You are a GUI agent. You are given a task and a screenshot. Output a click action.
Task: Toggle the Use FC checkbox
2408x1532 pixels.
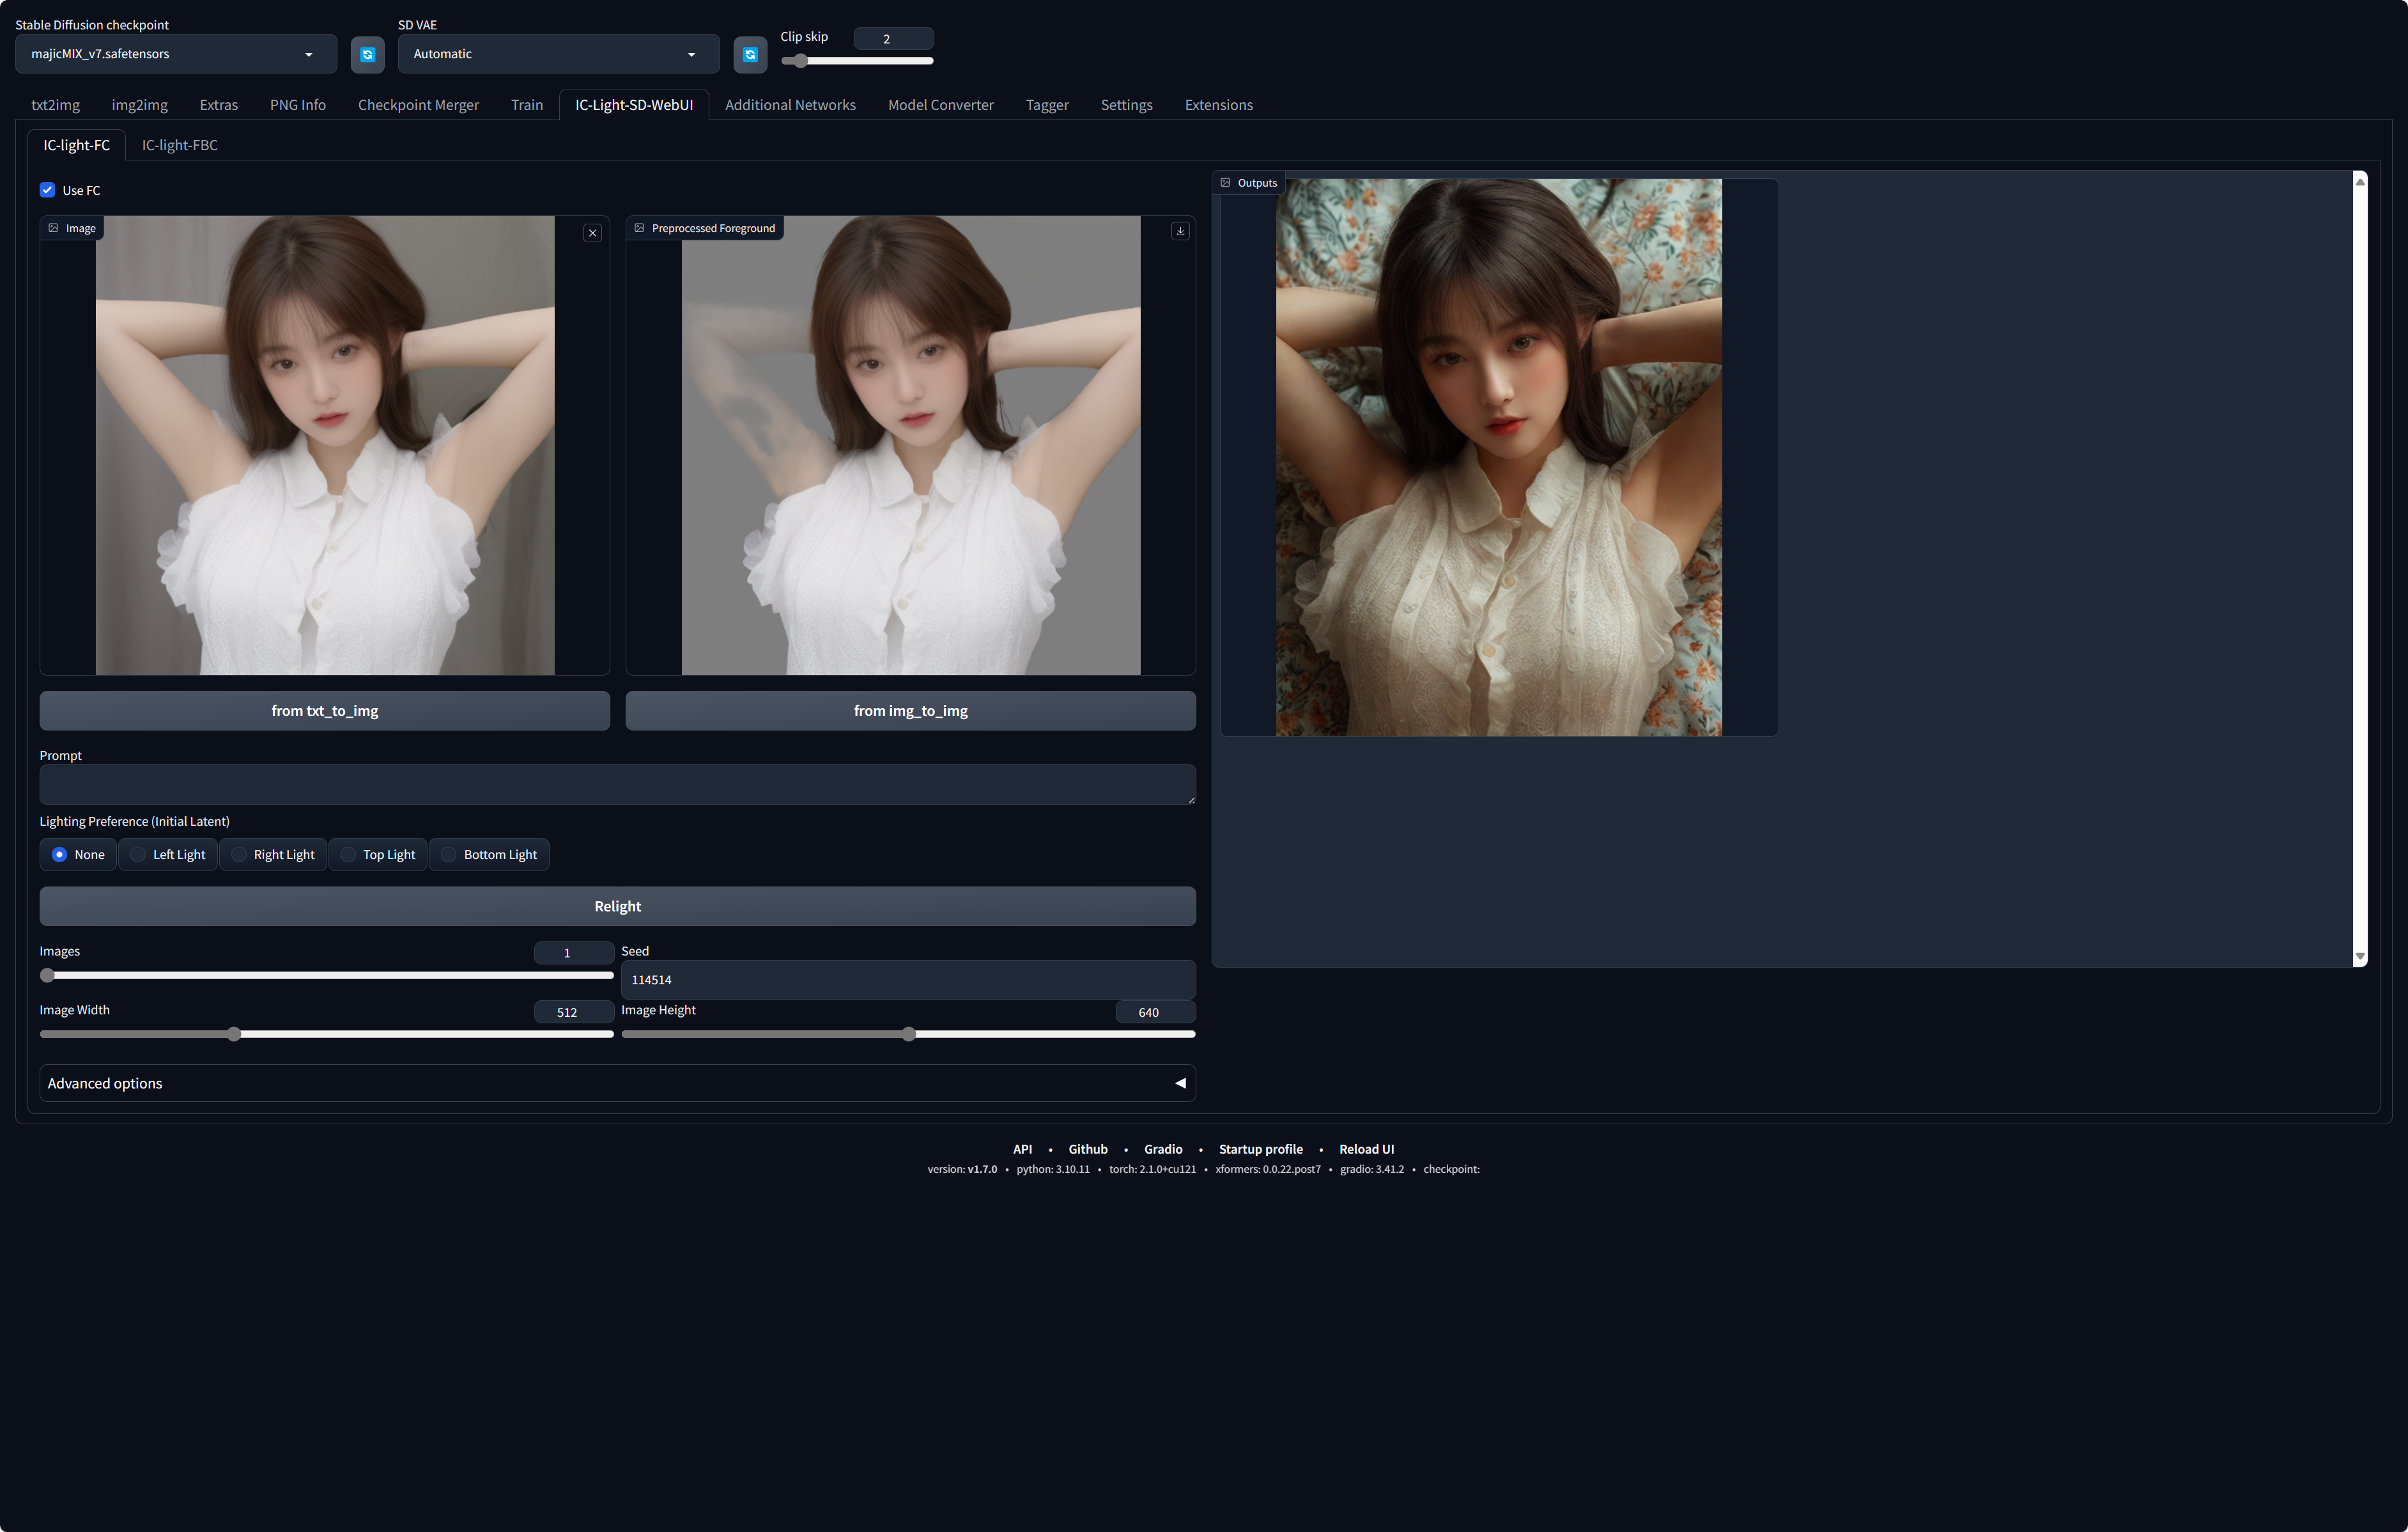(x=47, y=190)
